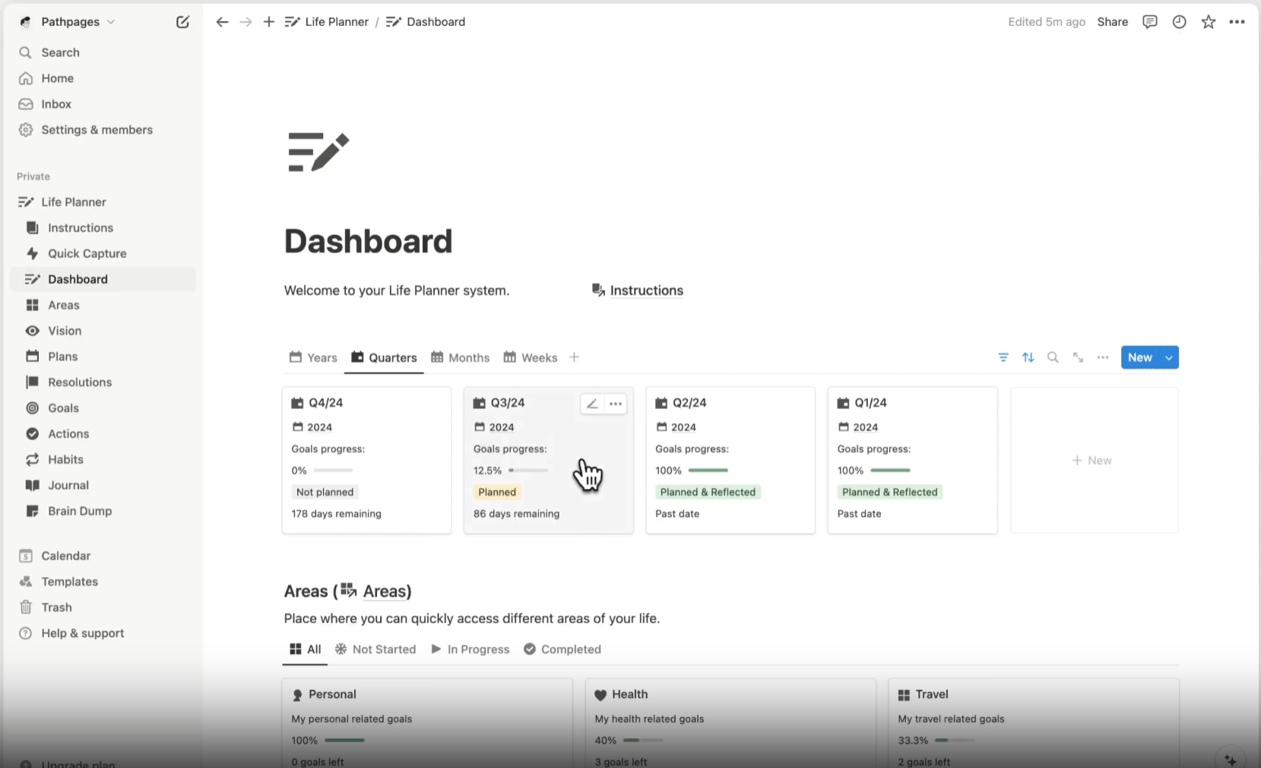
Task: Open the Instructions link under the title
Action: coord(638,290)
